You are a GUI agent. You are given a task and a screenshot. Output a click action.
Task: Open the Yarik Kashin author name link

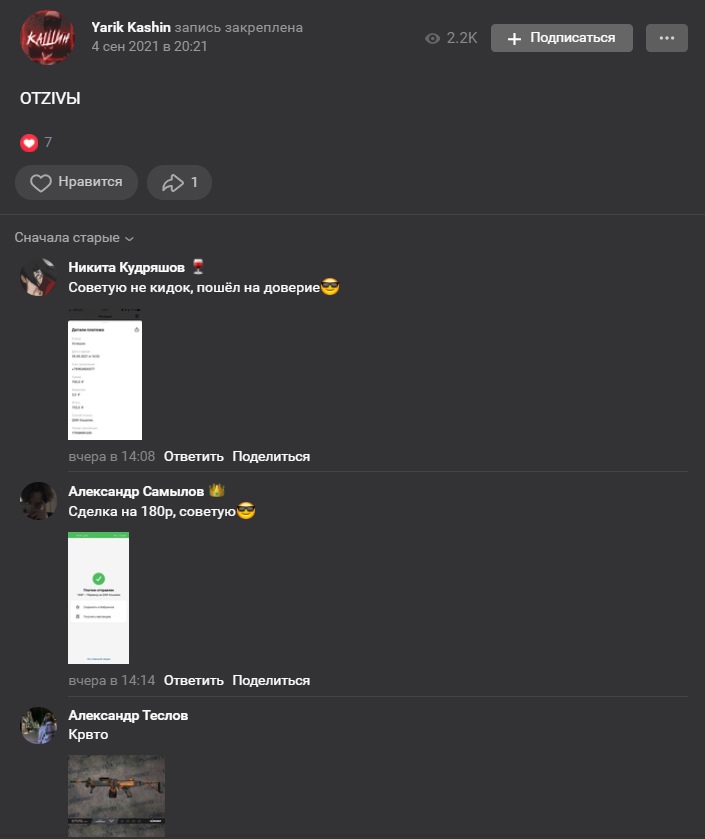coord(131,27)
